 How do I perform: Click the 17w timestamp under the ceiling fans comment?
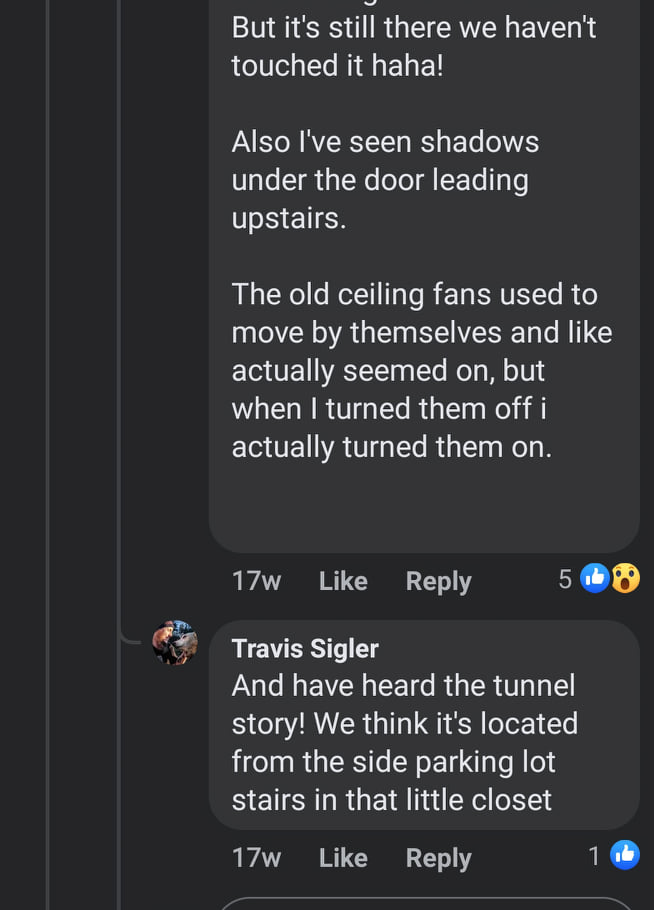click(x=256, y=581)
